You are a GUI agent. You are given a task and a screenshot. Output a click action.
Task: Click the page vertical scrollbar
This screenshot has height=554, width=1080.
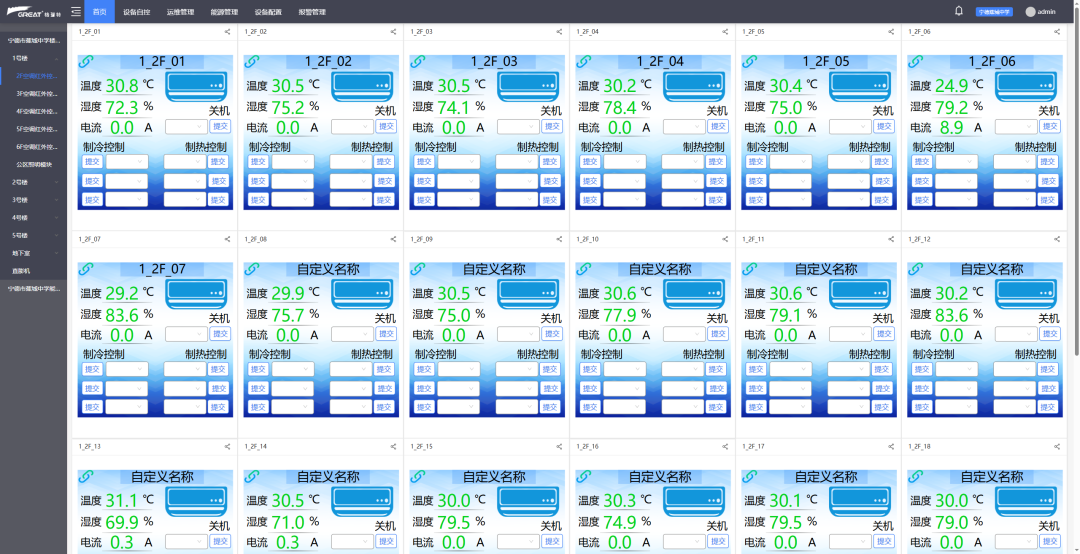1076,200
